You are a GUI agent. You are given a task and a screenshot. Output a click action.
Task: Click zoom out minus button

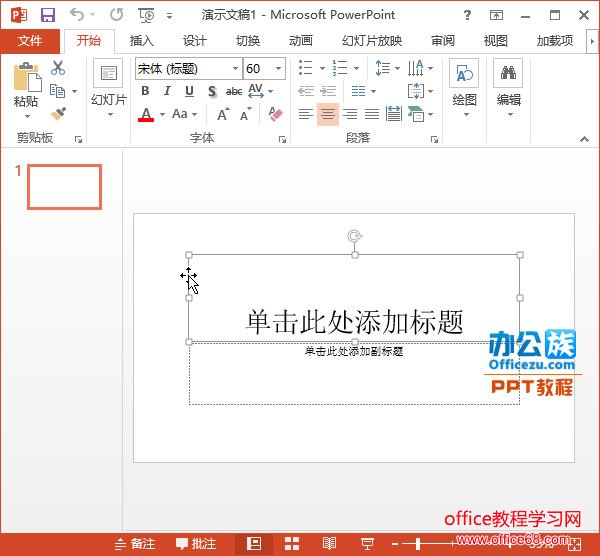pyautogui.click(x=395, y=544)
